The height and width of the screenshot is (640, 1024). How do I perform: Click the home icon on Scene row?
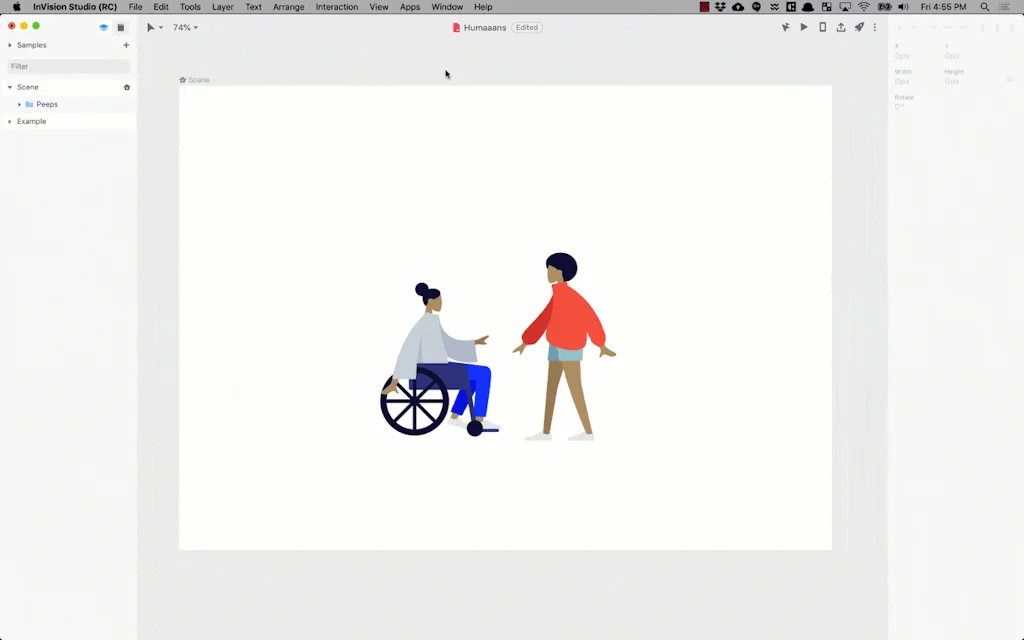(x=127, y=87)
